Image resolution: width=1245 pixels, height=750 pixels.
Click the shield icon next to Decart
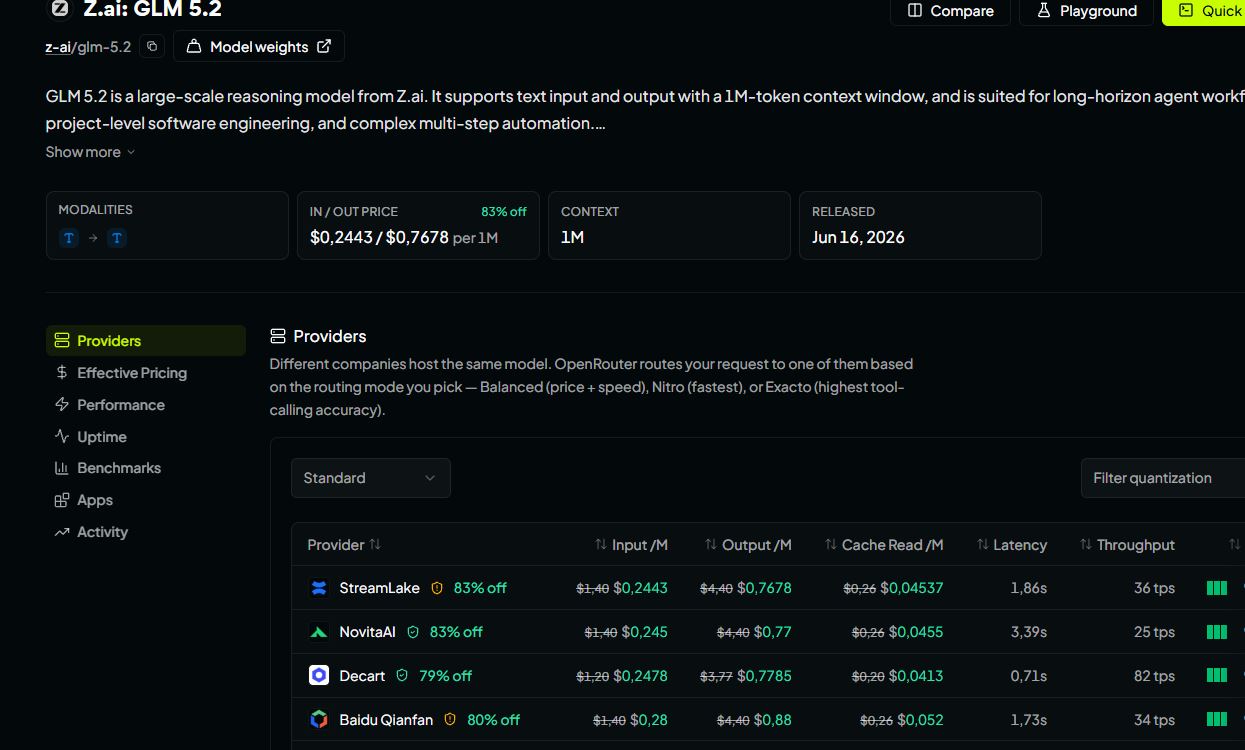pos(402,676)
